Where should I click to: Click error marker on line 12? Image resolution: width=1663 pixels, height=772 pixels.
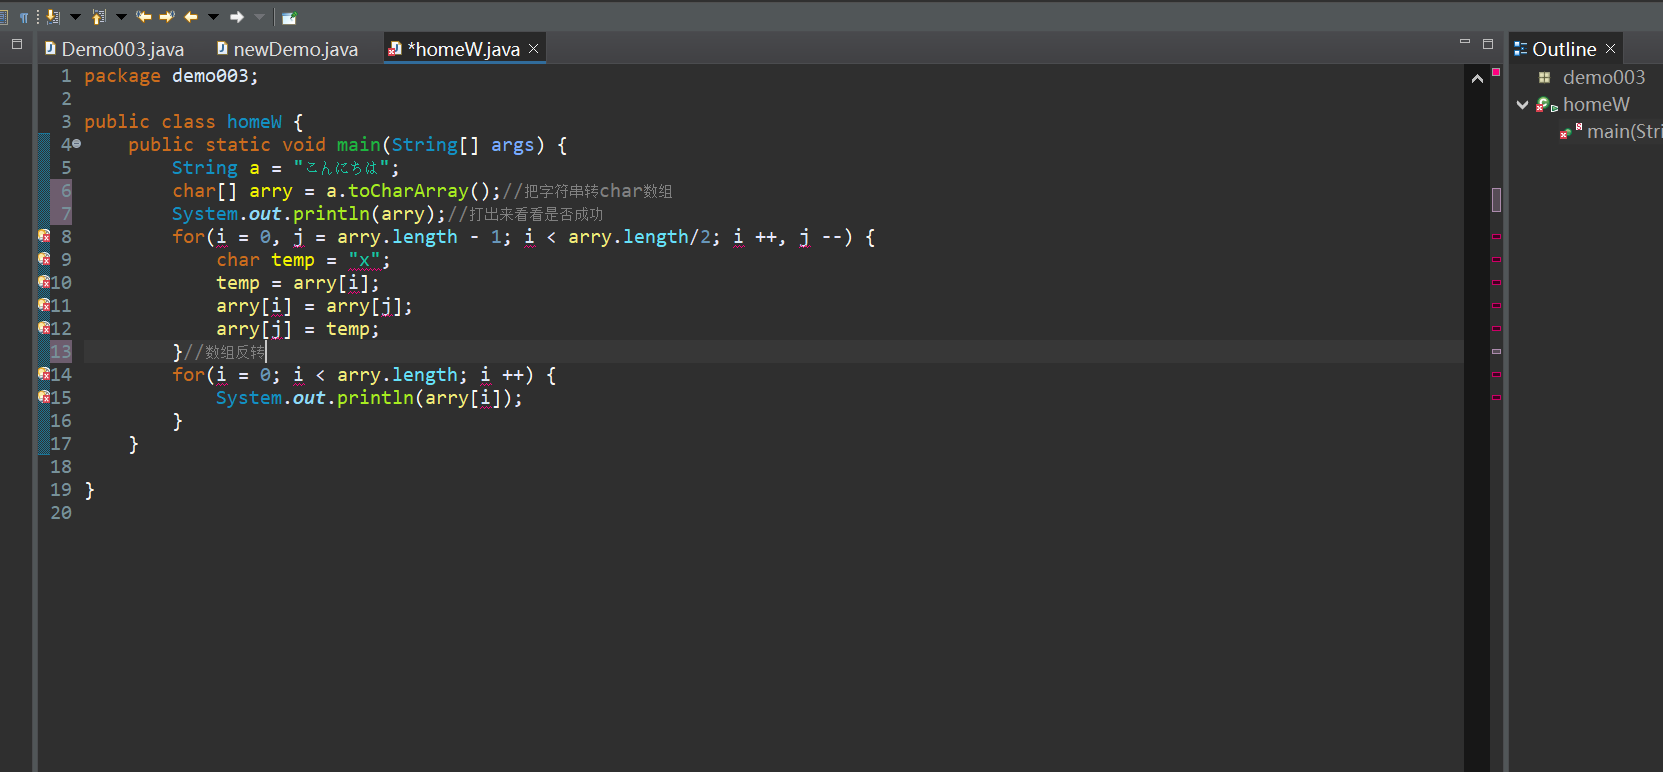(x=44, y=328)
